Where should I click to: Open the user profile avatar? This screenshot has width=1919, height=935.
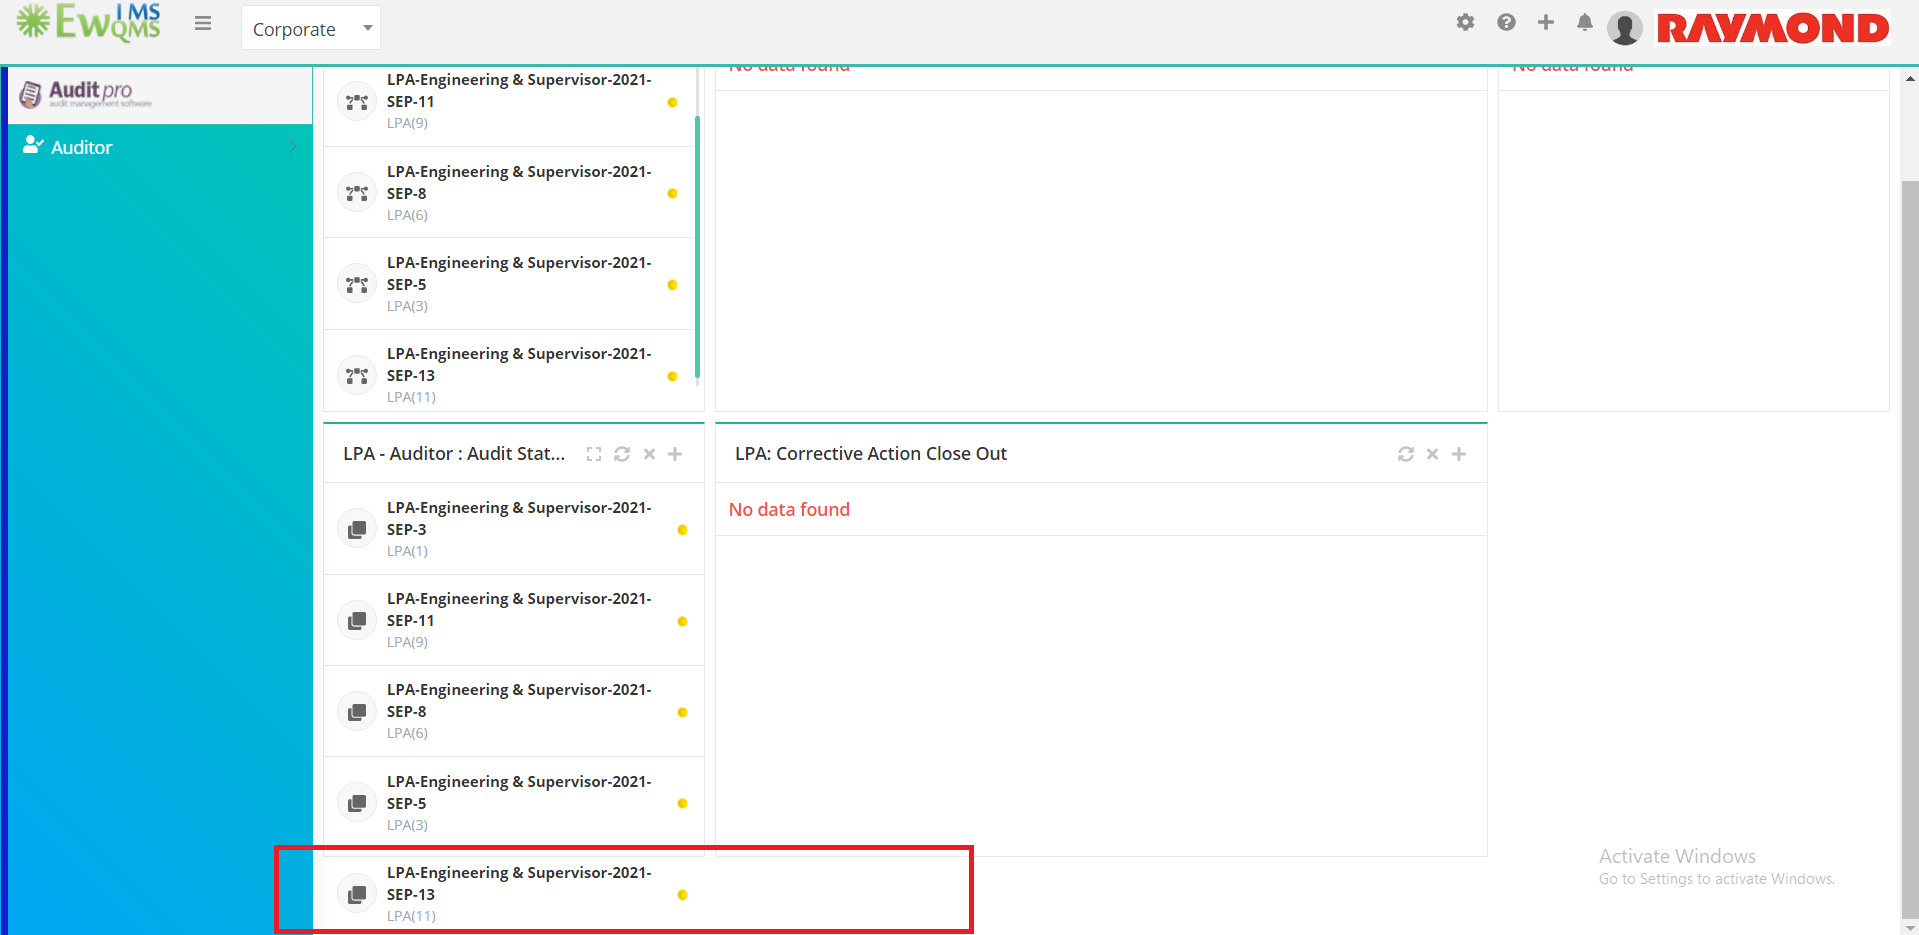[1625, 28]
